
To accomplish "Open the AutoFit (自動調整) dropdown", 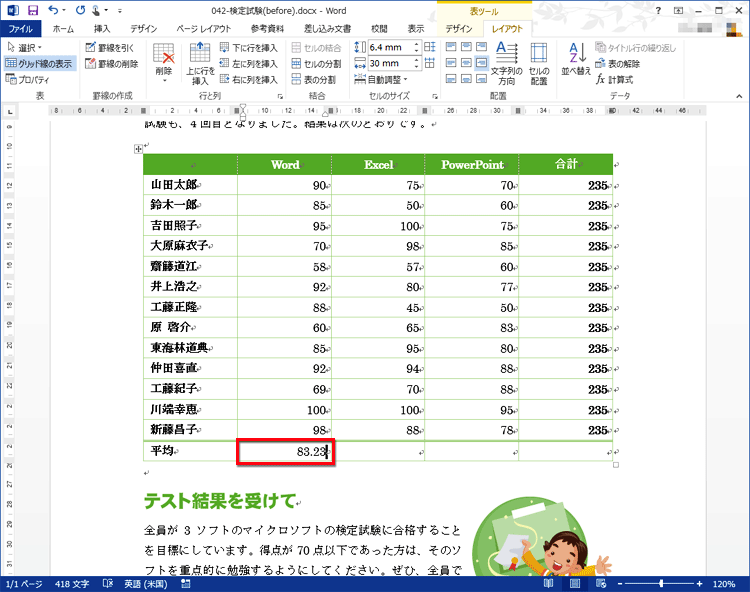I will [381, 79].
